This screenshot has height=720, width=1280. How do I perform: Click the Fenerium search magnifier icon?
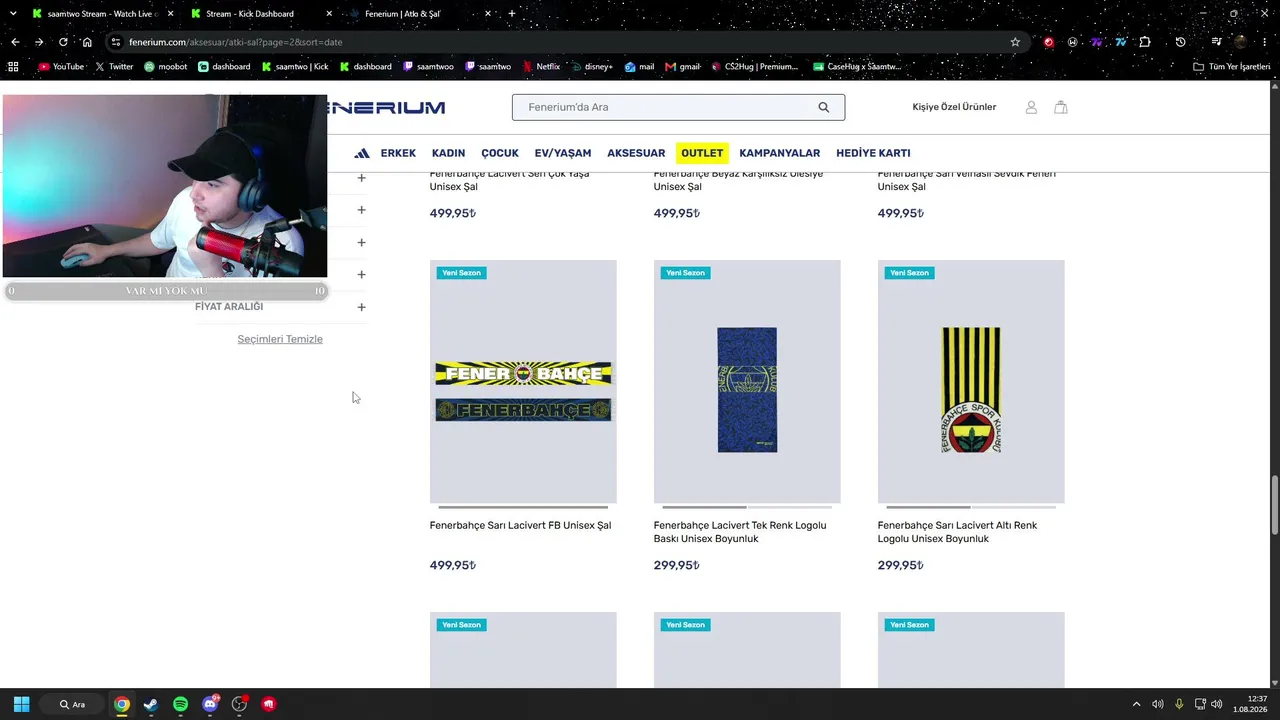click(824, 107)
